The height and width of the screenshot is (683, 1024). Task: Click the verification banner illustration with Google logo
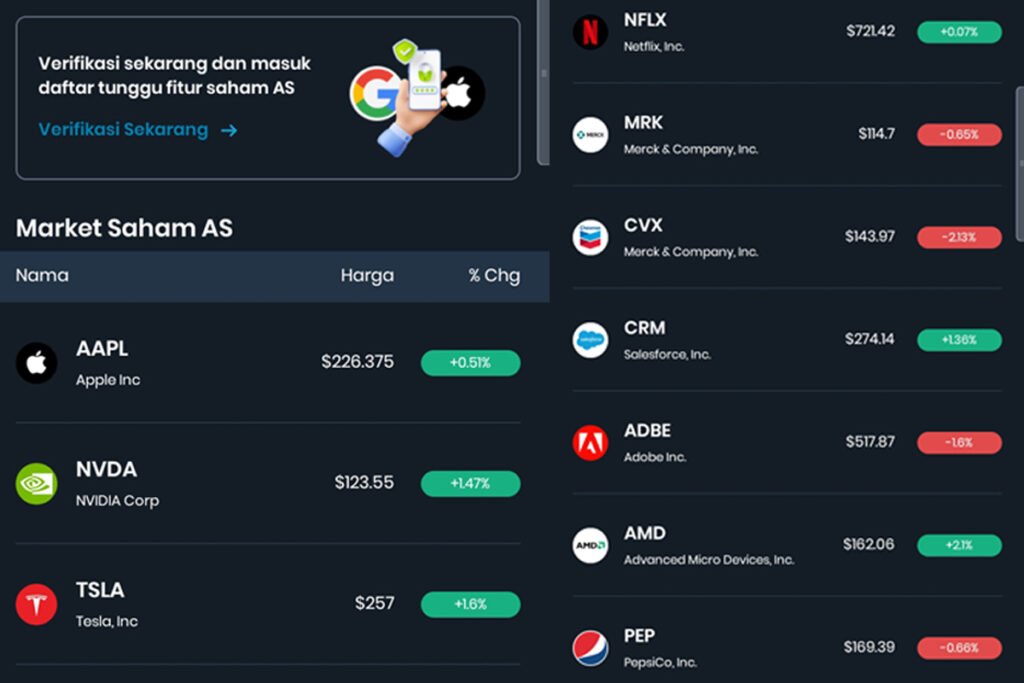pyautogui.click(x=418, y=97)
